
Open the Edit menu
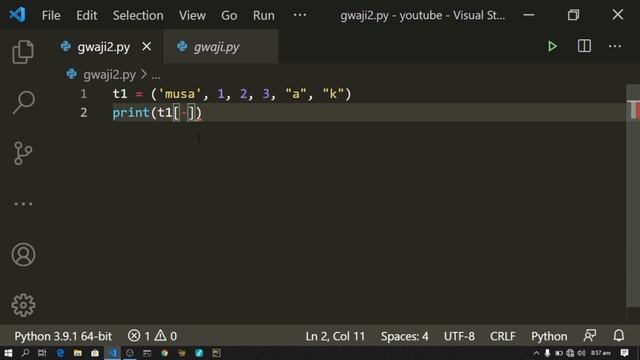[87, 16]
